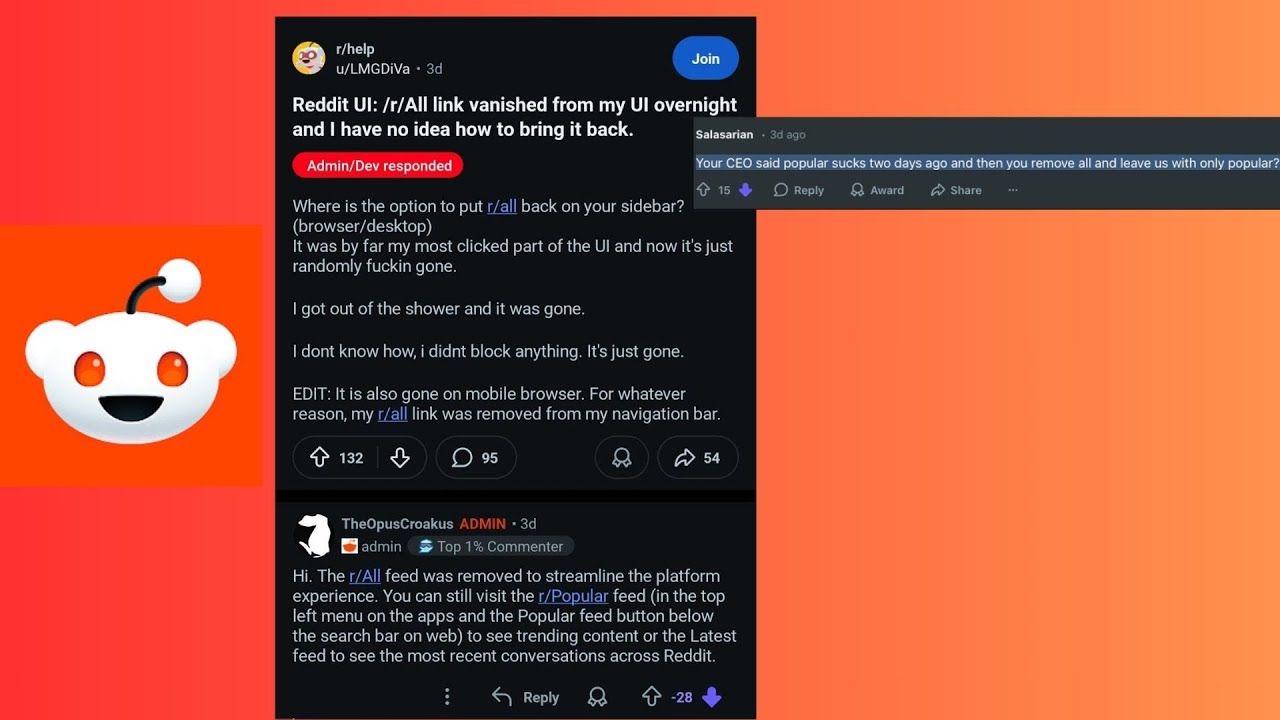This screenshot has width=1280, height=720.
Task: Open the Top 1% Commenter badge
Action: (491, 546)
